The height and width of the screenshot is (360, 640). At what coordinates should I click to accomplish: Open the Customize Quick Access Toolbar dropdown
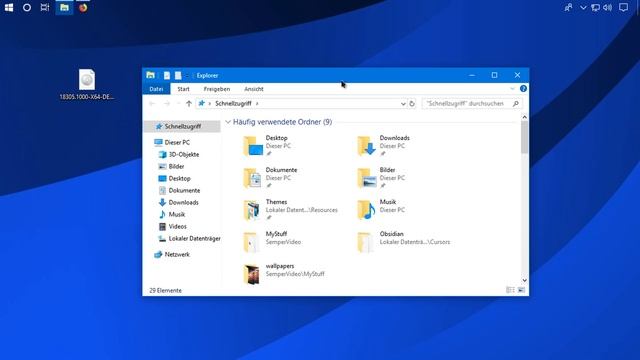(x=187, y=76)
